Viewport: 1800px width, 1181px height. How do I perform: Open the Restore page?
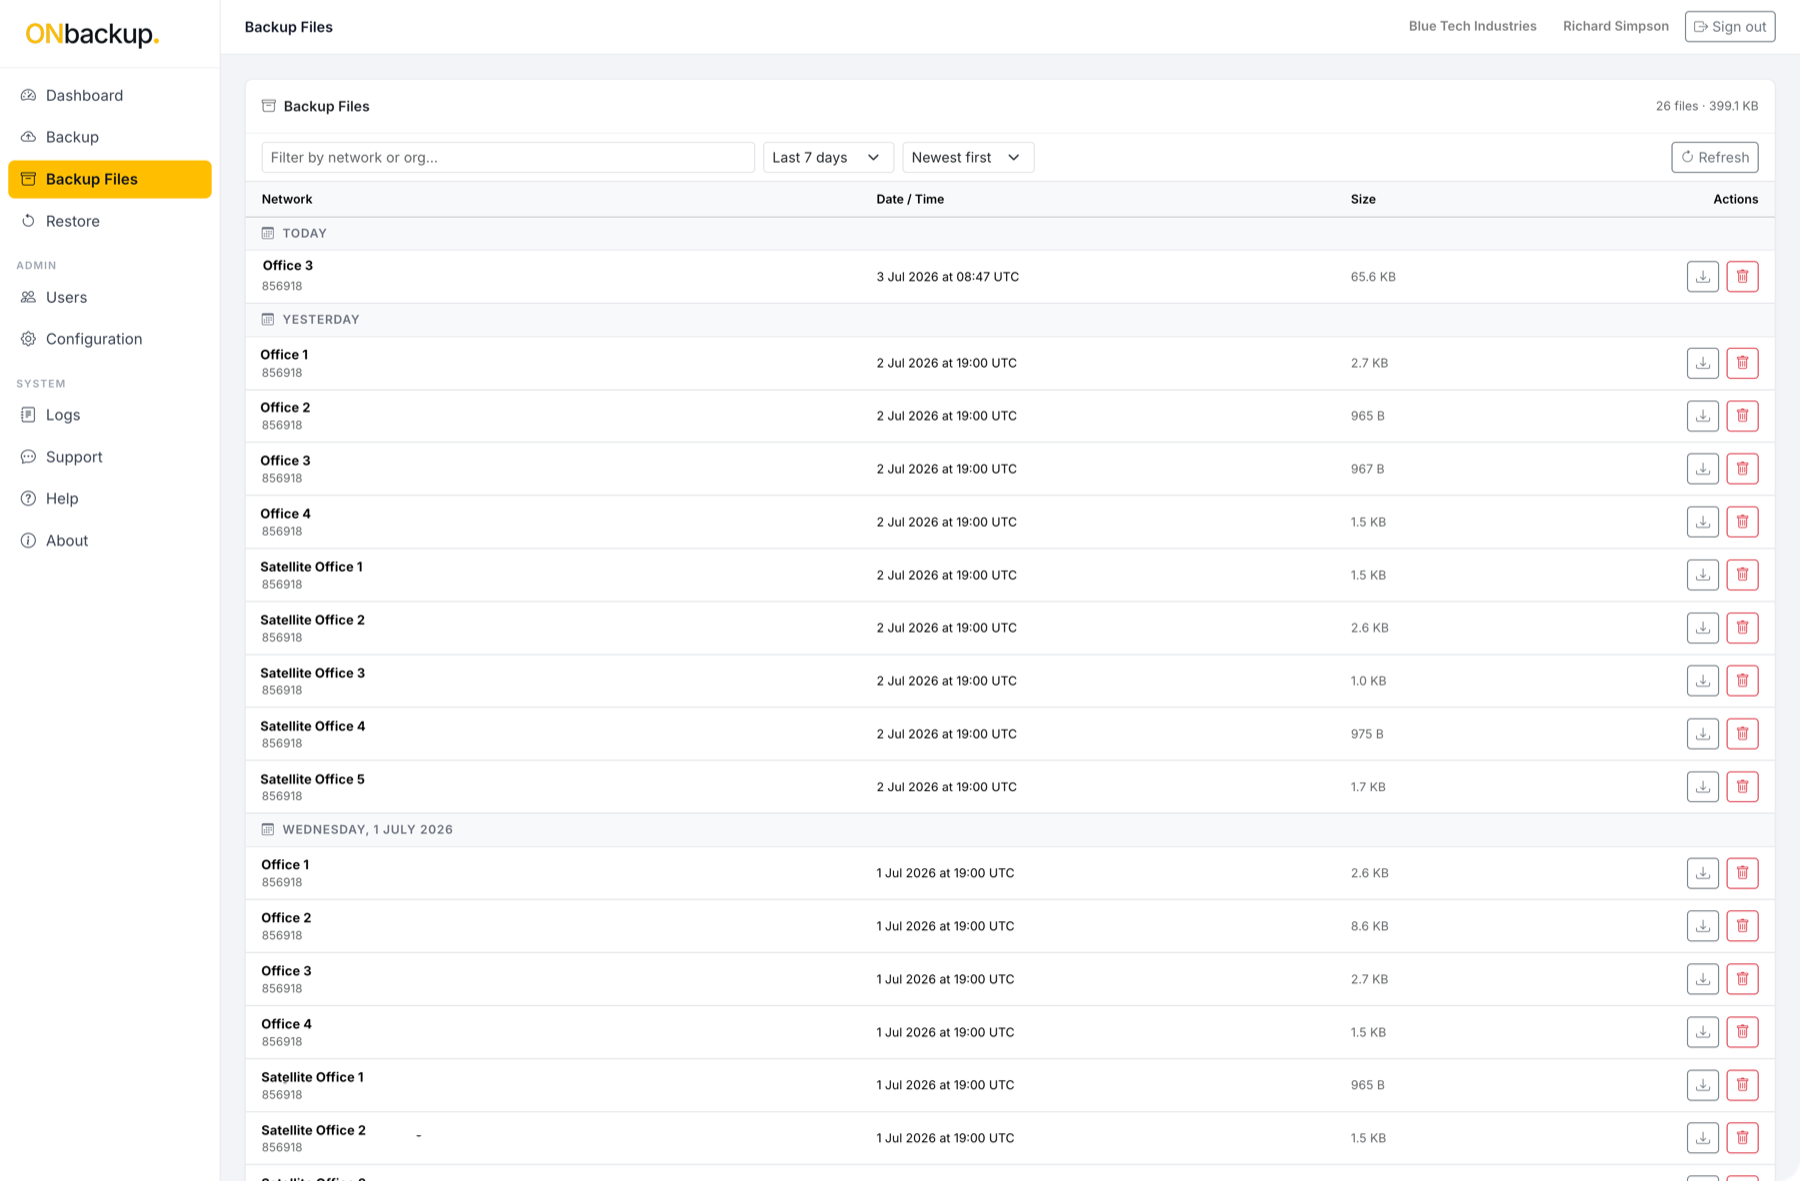(x=110, y=221)
